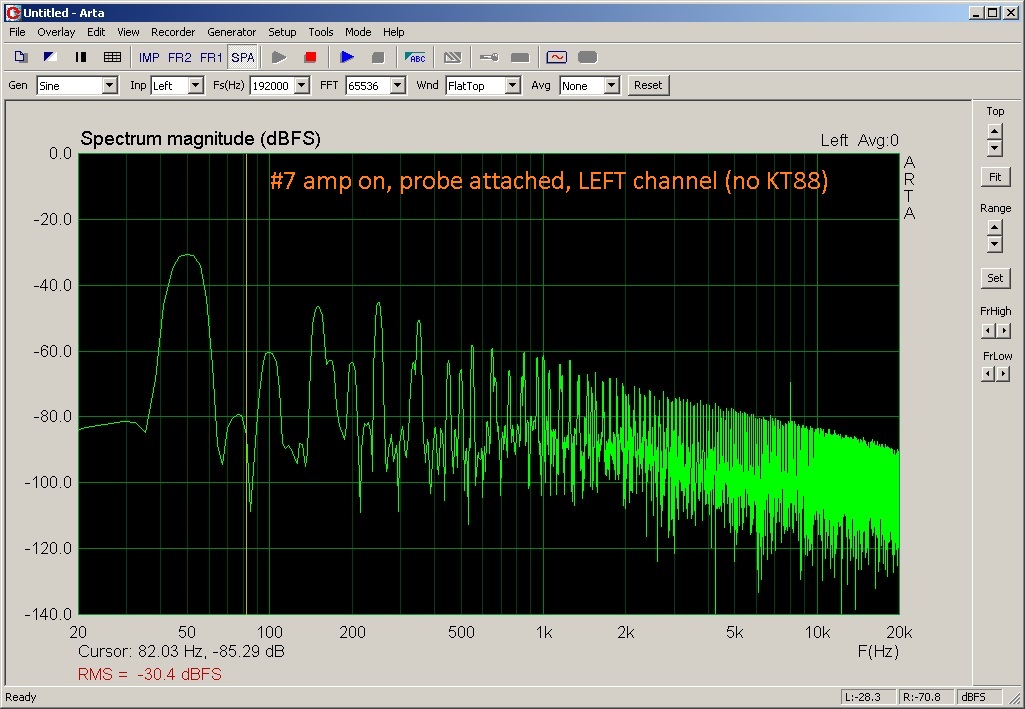1025x709 pixels.
Task: Click FrLow left arrow
Action: click(988, 374)
